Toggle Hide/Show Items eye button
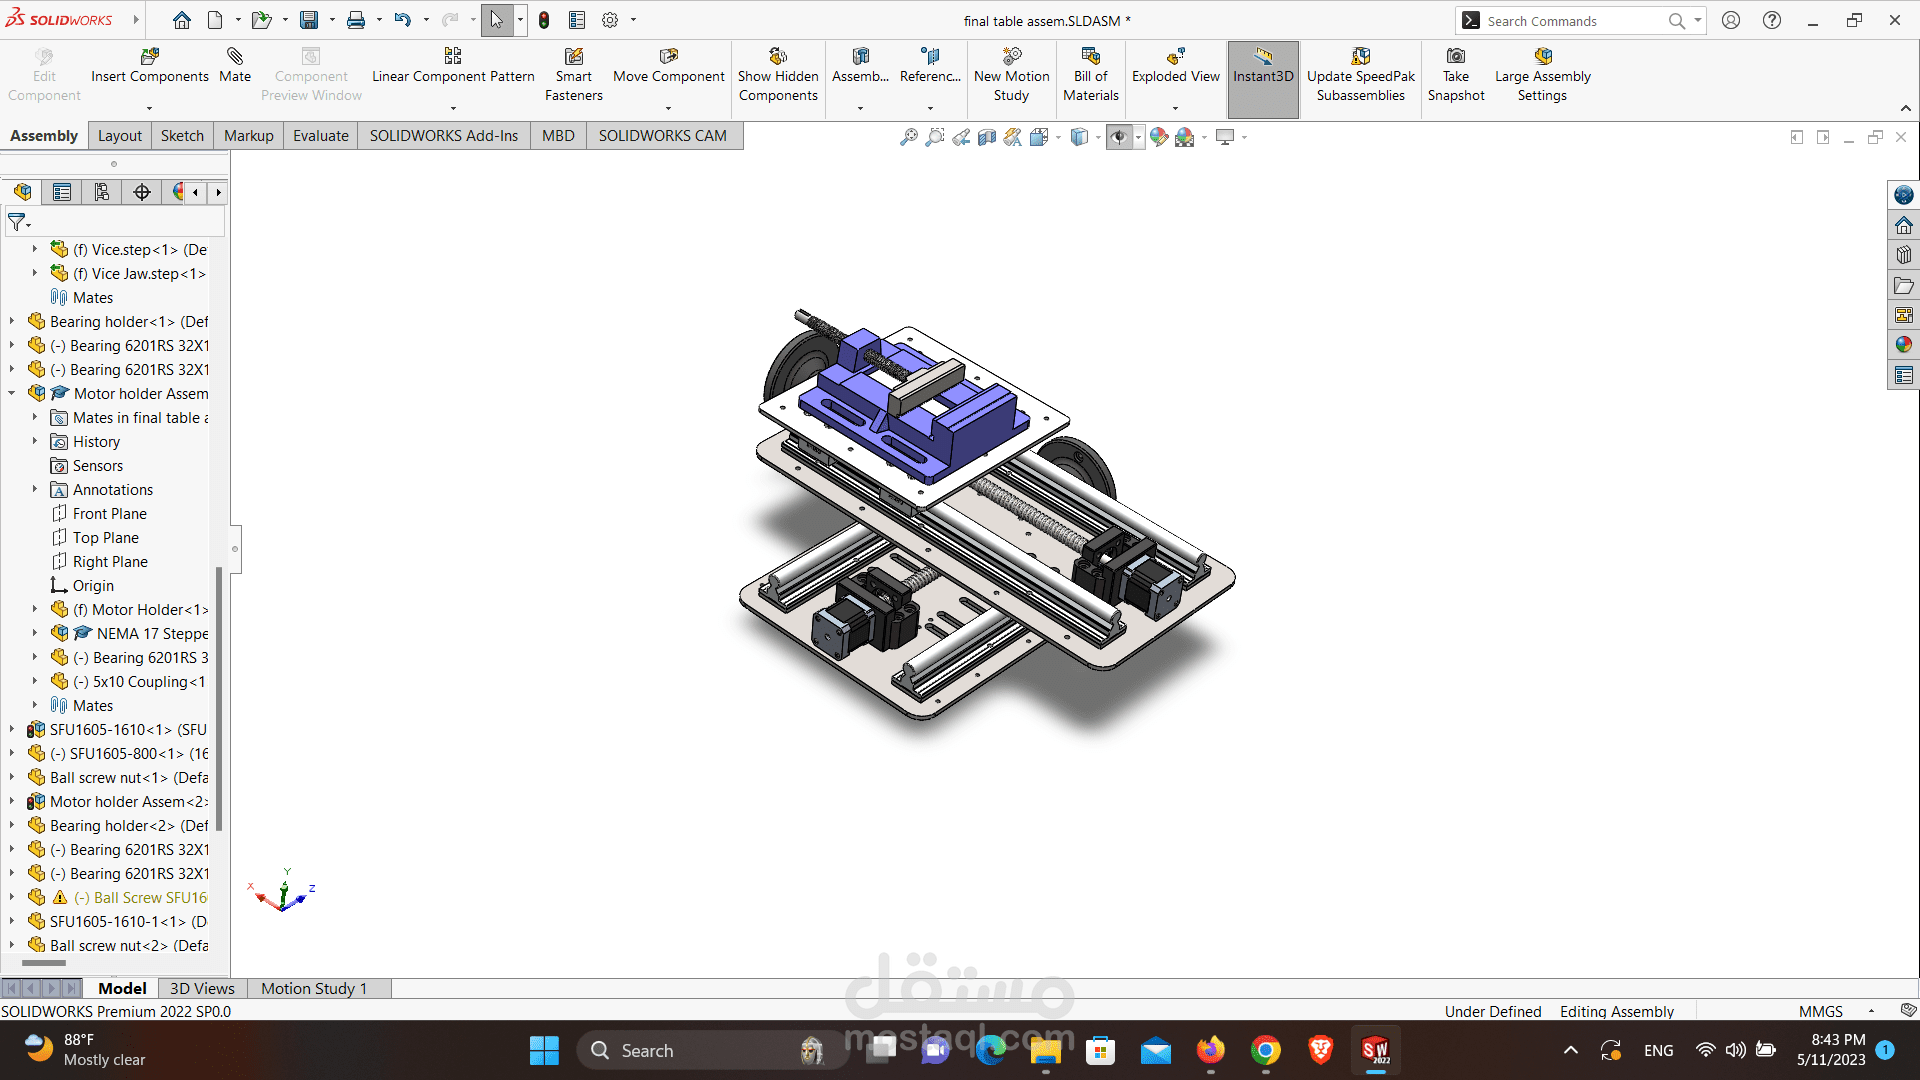The height and width of the screenshot is (1080, 1920). click(x=1119, y=137)
